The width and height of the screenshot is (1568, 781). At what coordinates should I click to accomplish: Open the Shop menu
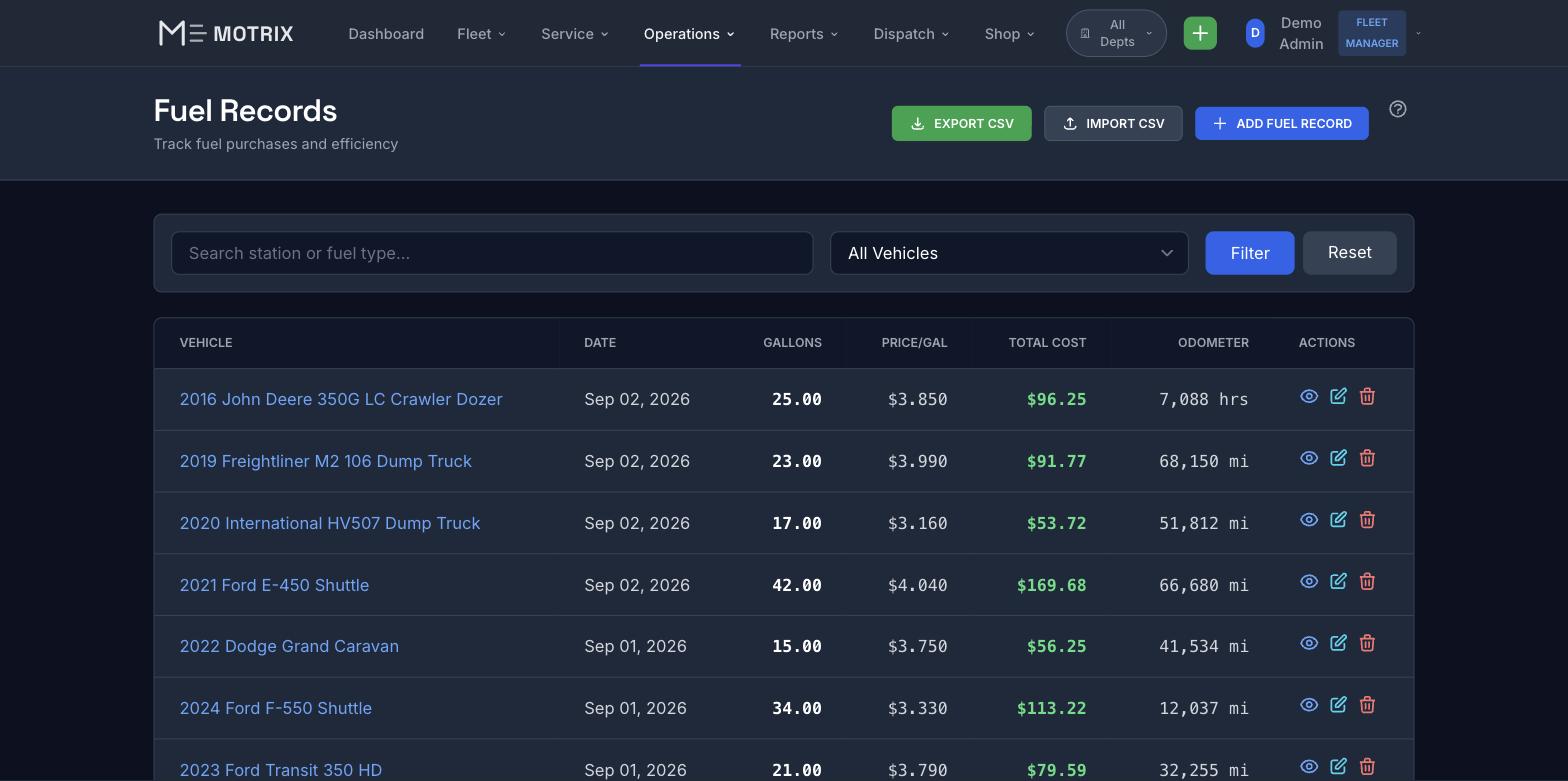[1009, 34]
